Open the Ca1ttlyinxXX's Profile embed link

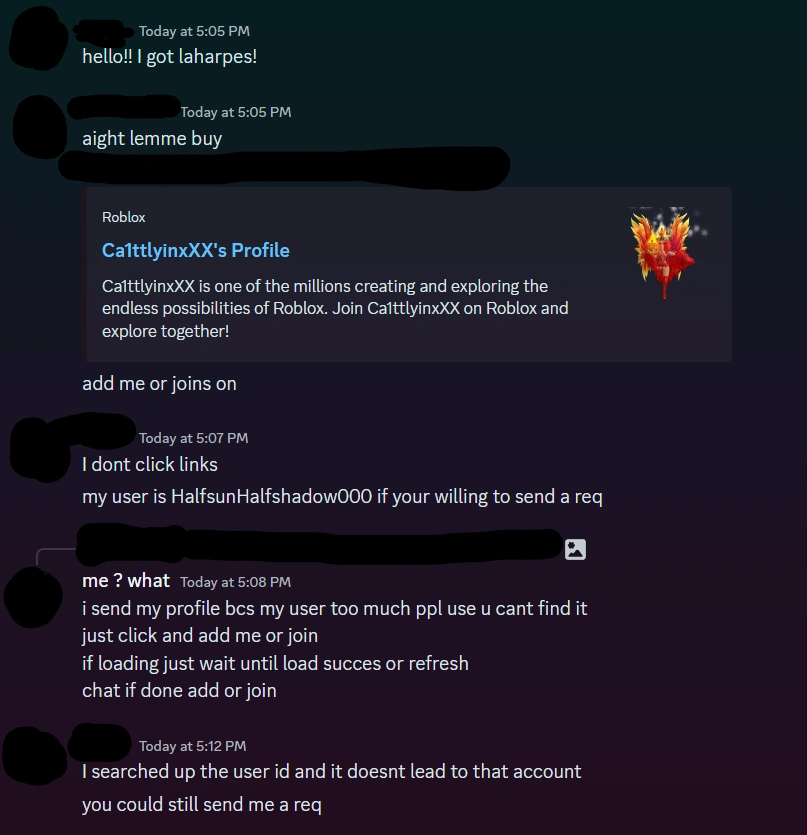(x=195, y=250)
